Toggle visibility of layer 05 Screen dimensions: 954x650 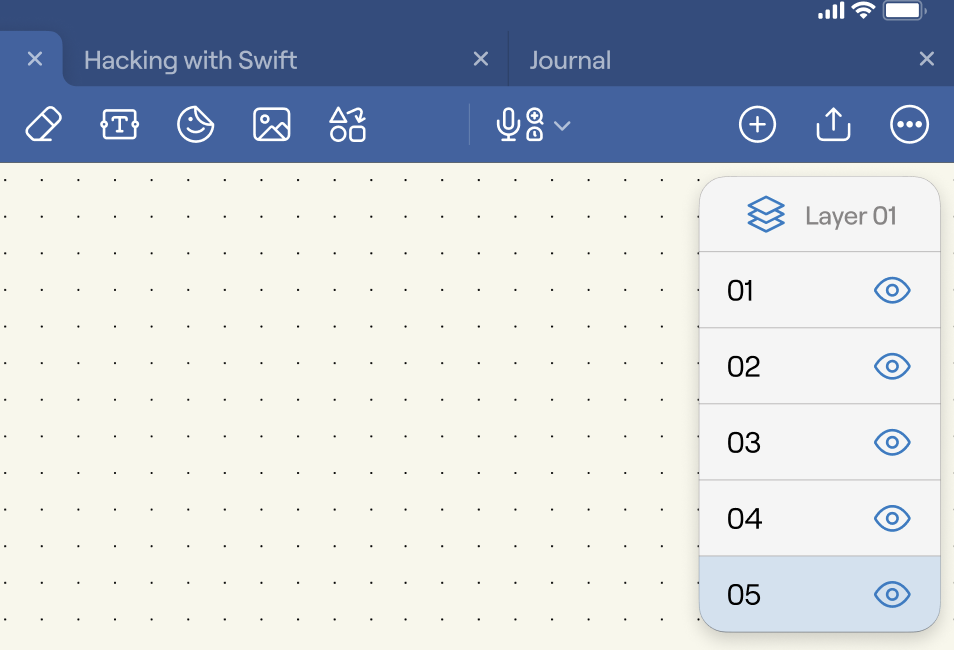(x=892, y=594)
